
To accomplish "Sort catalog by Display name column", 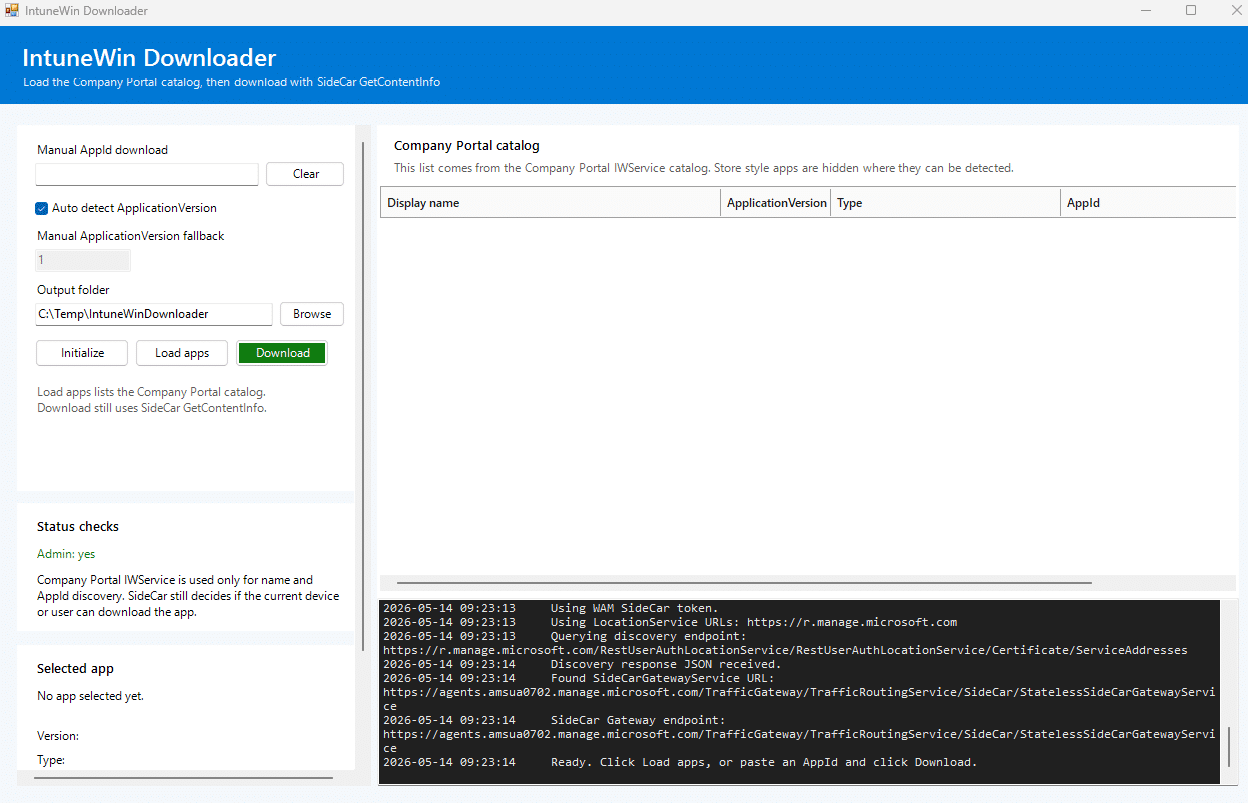I will tap(550, 203).
